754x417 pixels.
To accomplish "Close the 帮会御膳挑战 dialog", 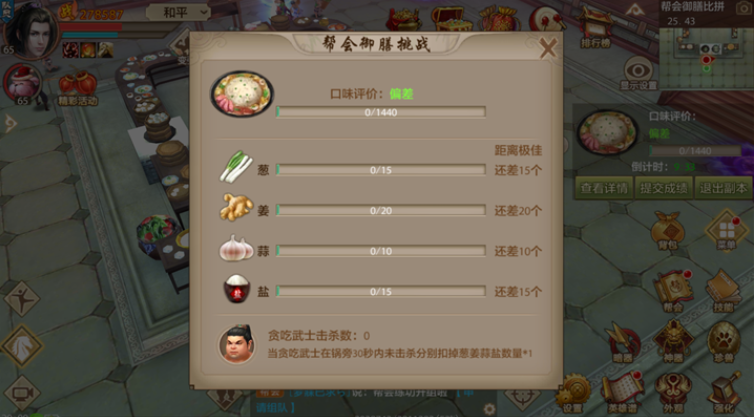I will point(548,48).
